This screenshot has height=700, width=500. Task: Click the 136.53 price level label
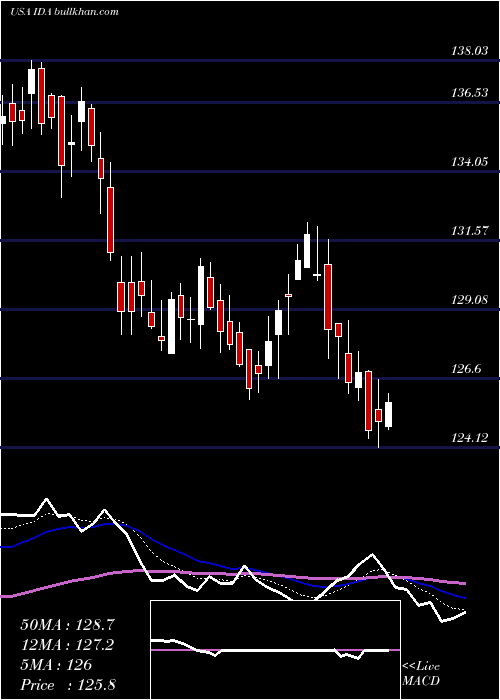(x=470, y=93)
